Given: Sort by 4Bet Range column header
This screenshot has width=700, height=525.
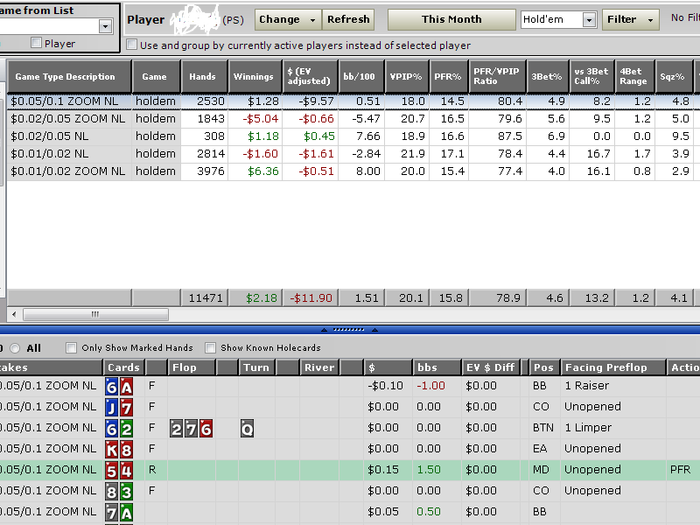Looking at the screenshot, I should (634, 77).
